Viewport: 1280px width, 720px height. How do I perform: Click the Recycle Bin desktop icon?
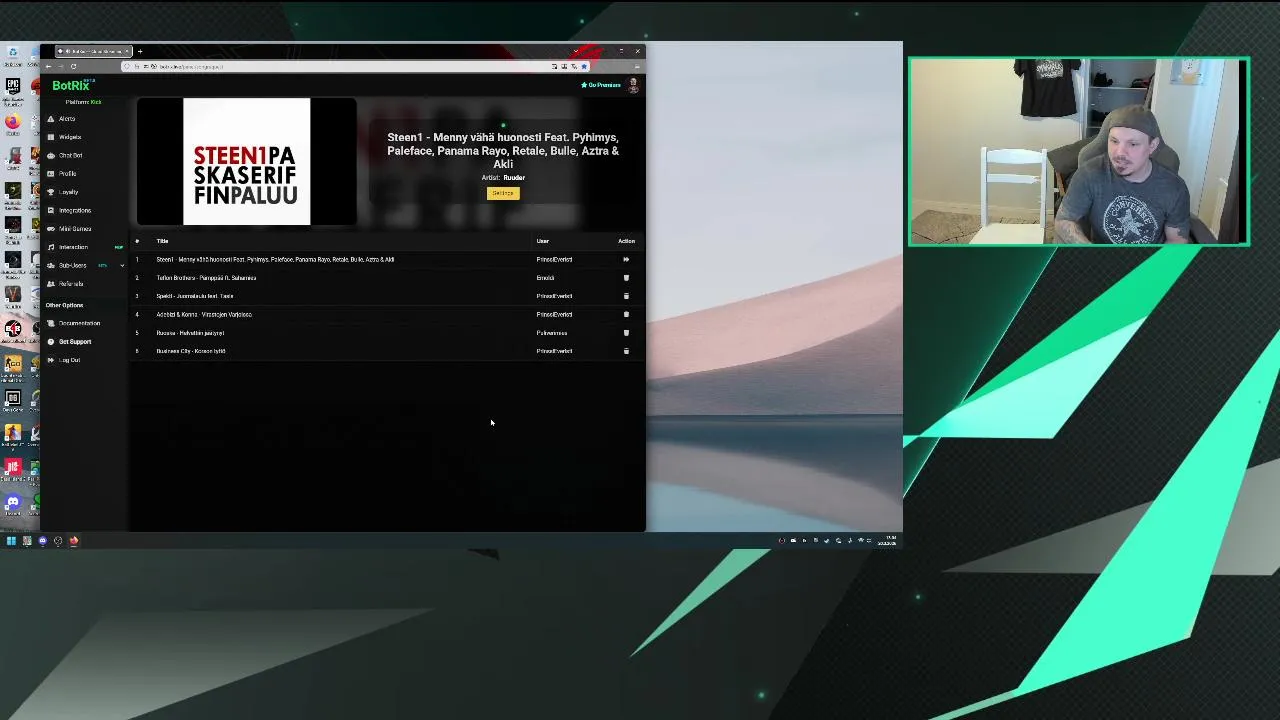(x=12, y=55)
